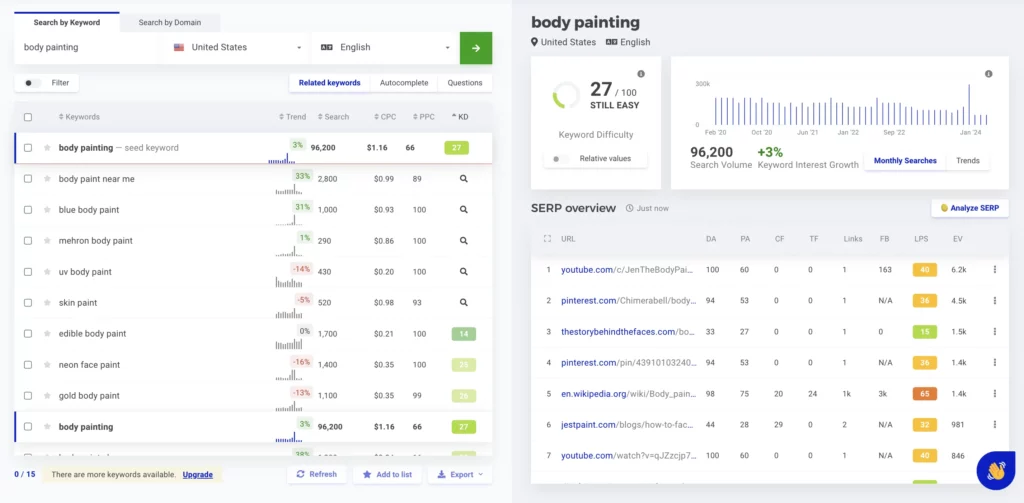Click magnifier icon for blue body paint
The image size is (1024, 503).
point(463,210)
